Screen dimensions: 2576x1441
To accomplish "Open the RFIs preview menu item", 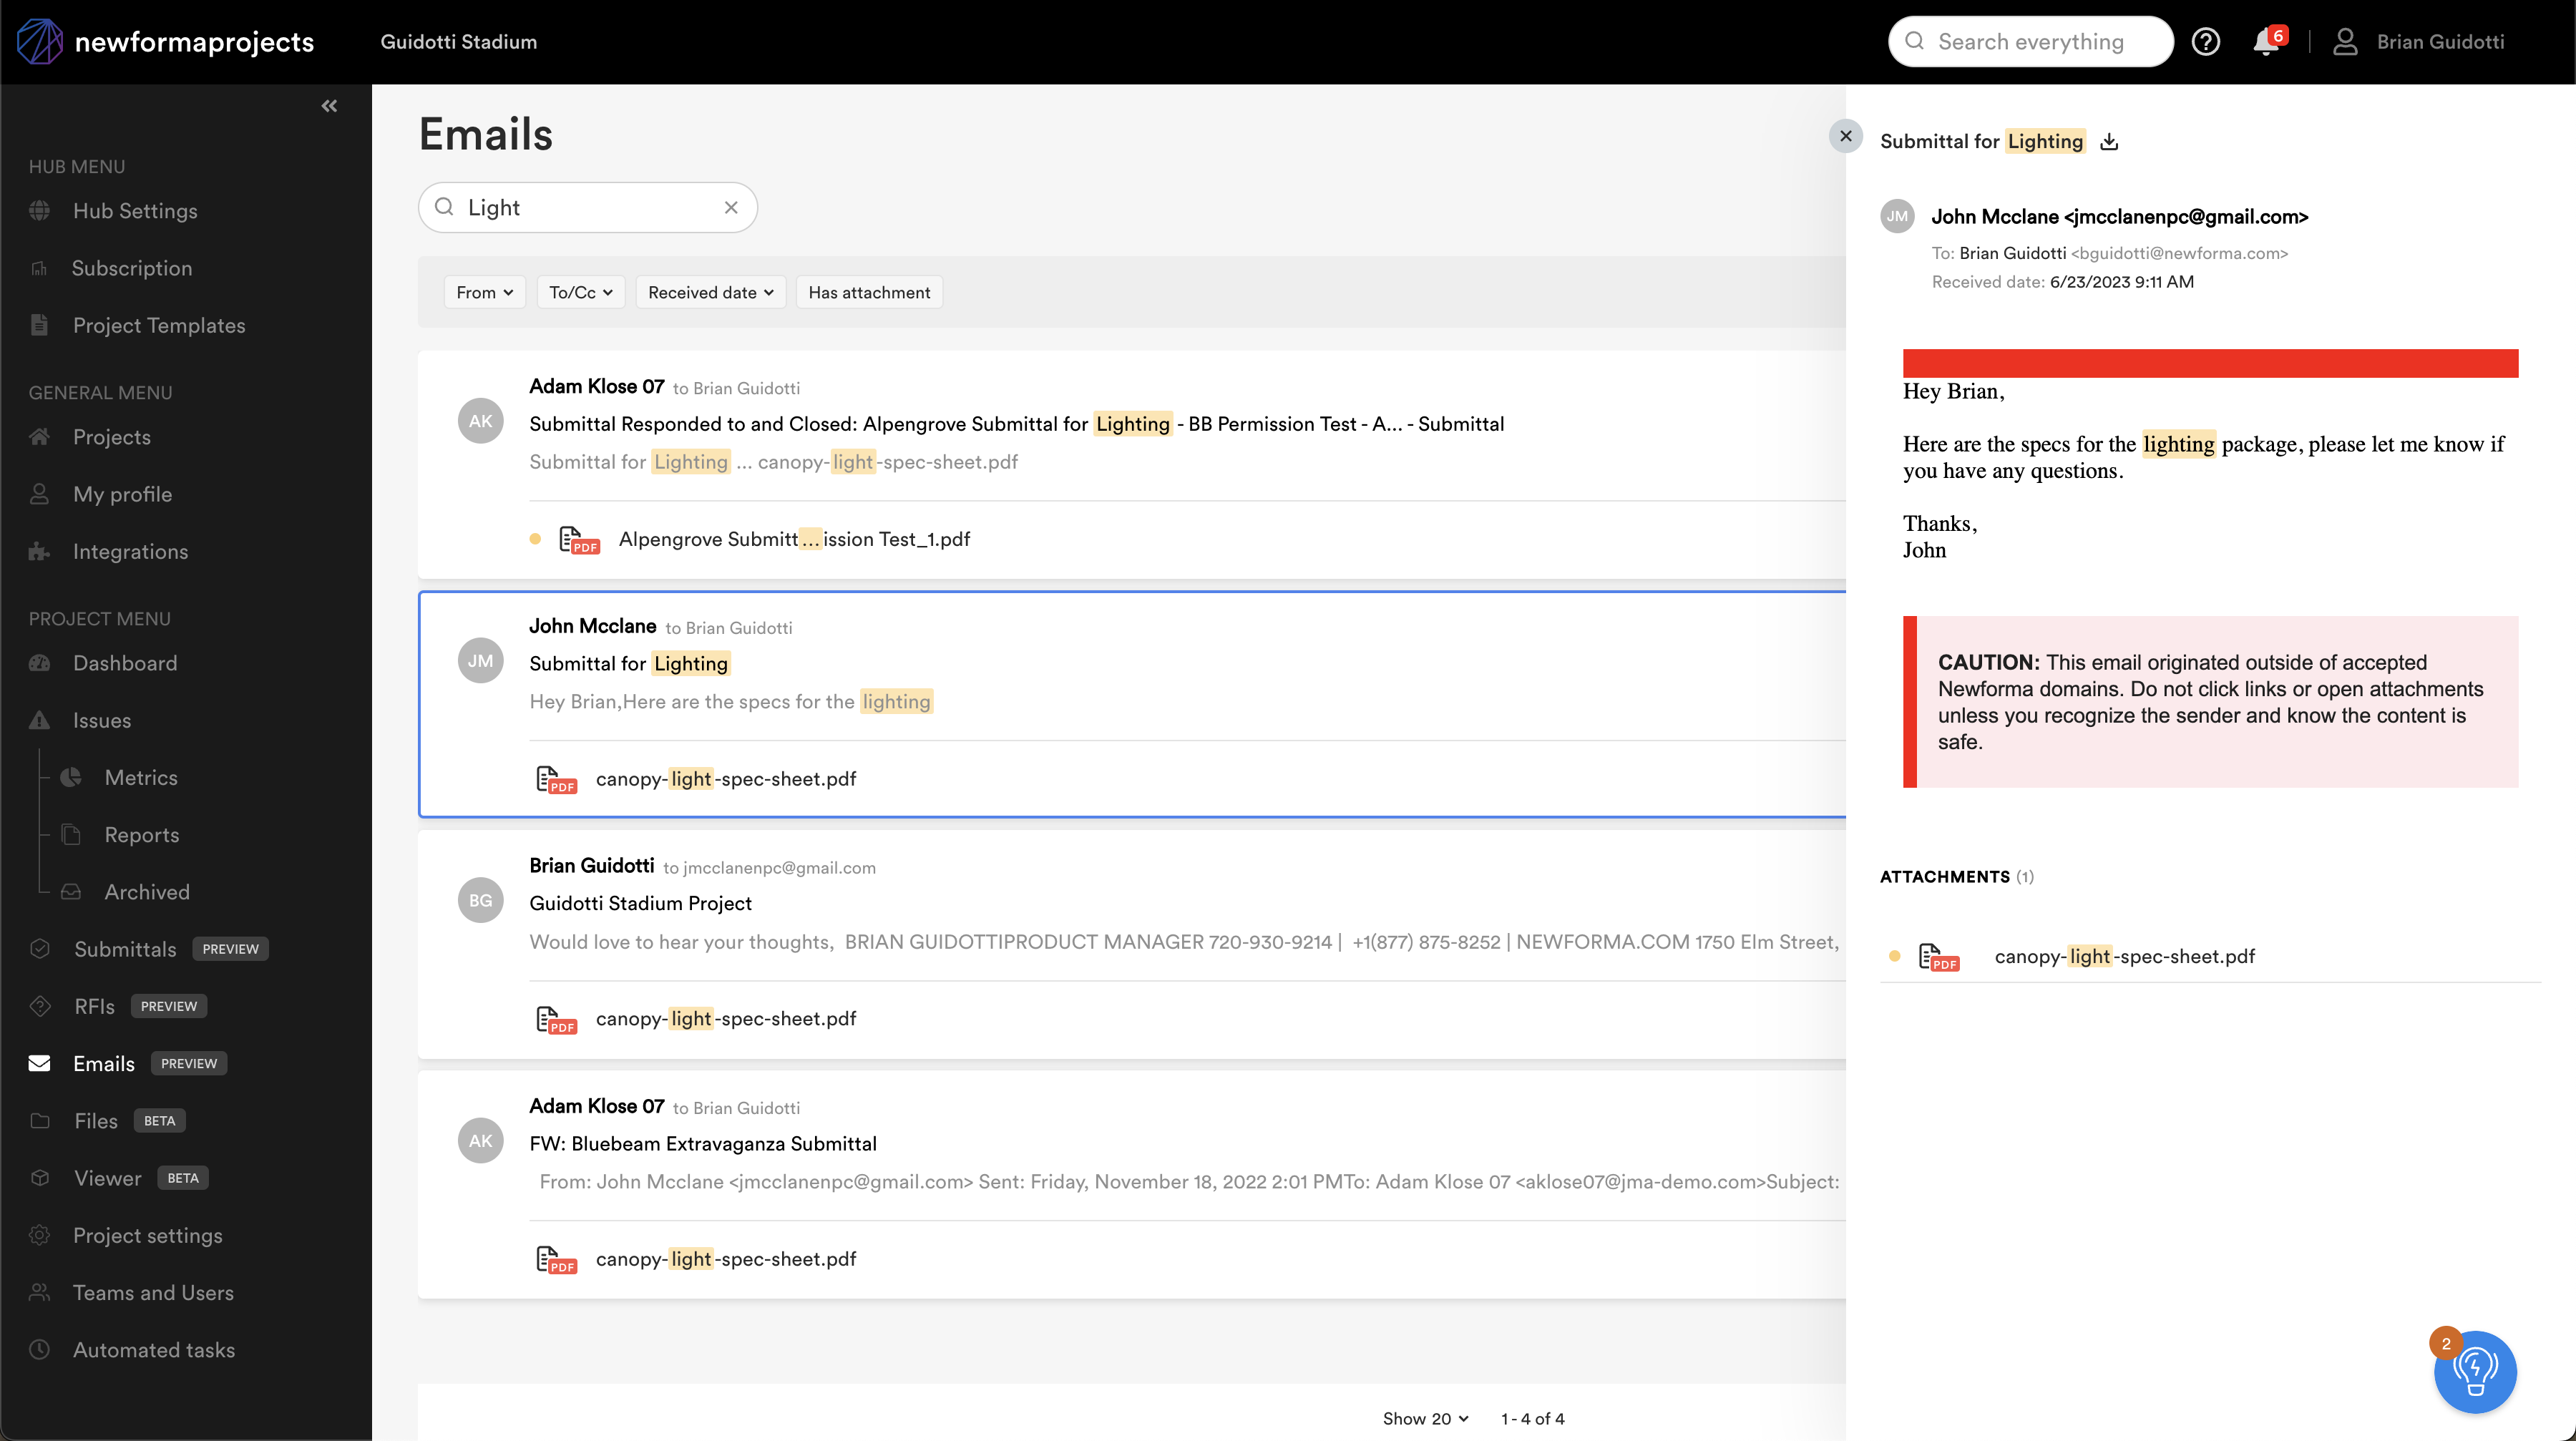I will click(x=95, y=1006).
